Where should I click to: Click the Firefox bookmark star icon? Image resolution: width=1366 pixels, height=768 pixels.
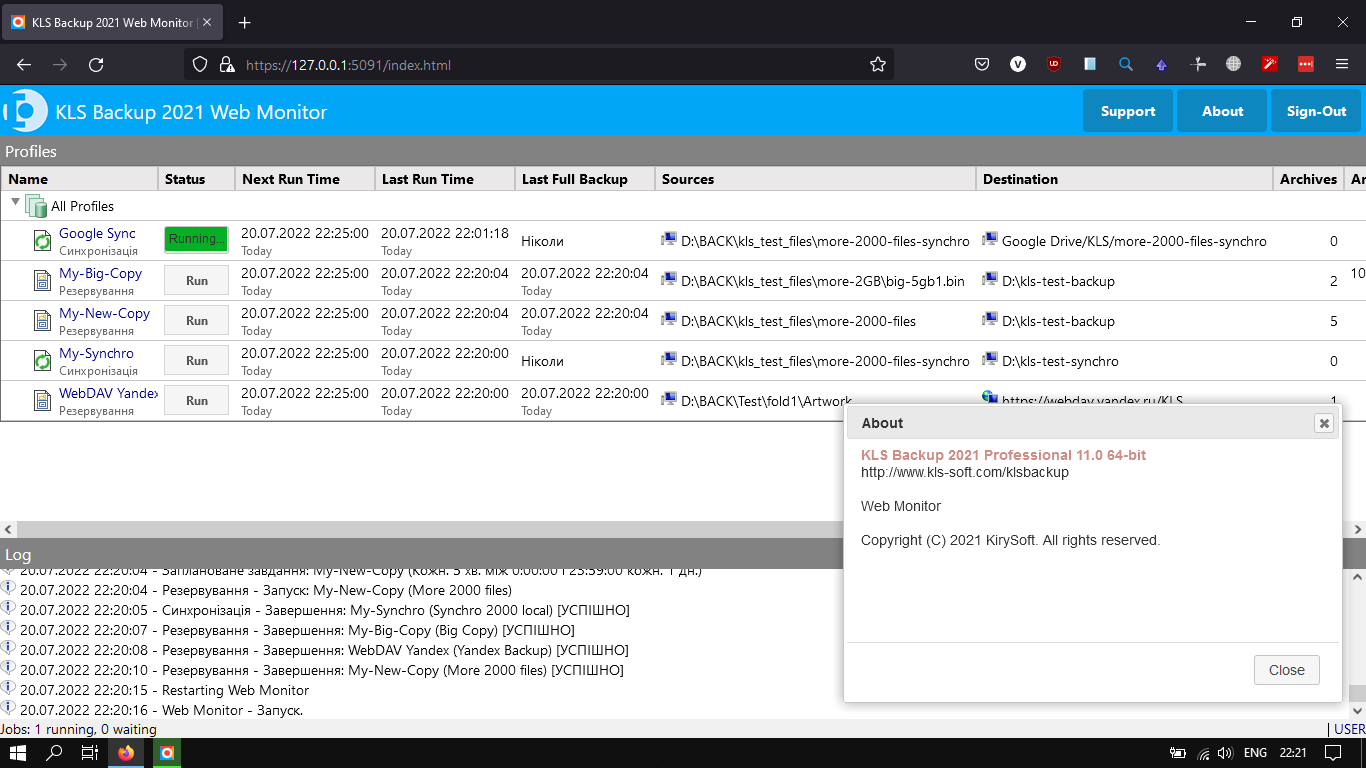(878, 64)
